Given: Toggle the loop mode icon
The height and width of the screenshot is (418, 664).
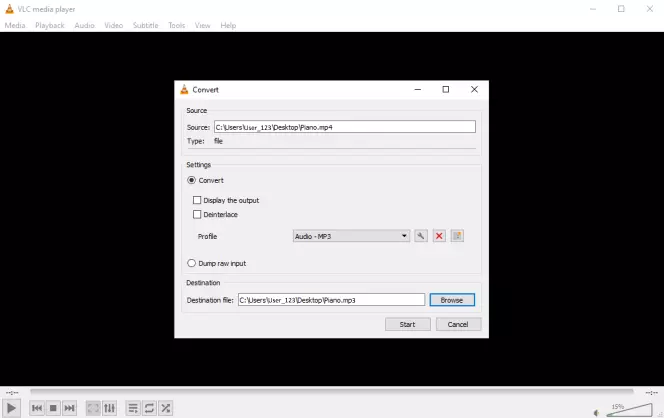Looking at the screenshot, I should pos(149,408).
